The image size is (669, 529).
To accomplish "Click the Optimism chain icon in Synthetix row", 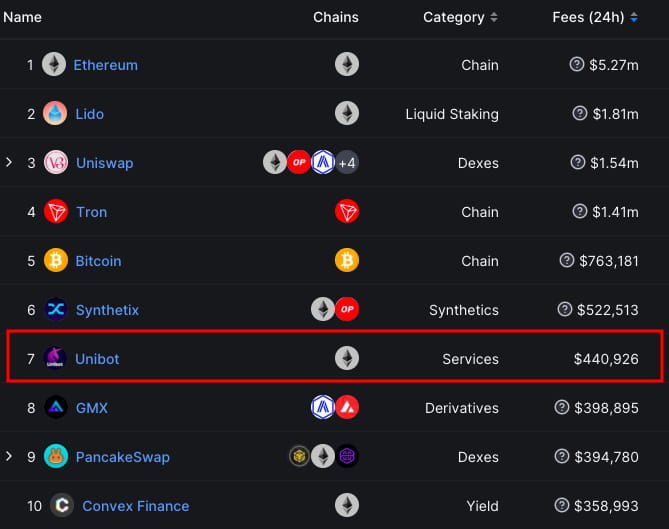I will point(347,310).
